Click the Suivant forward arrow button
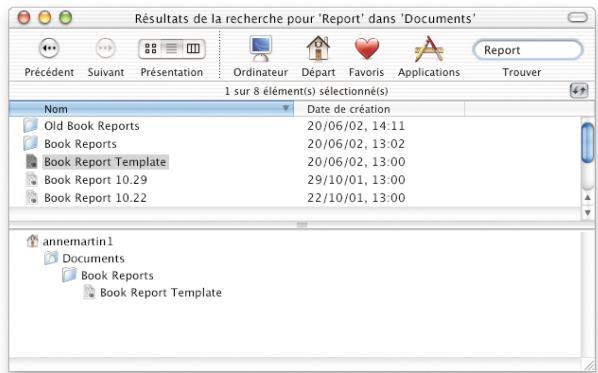The image size is (598, 373). pyautogui.click(x=105, y=48)
